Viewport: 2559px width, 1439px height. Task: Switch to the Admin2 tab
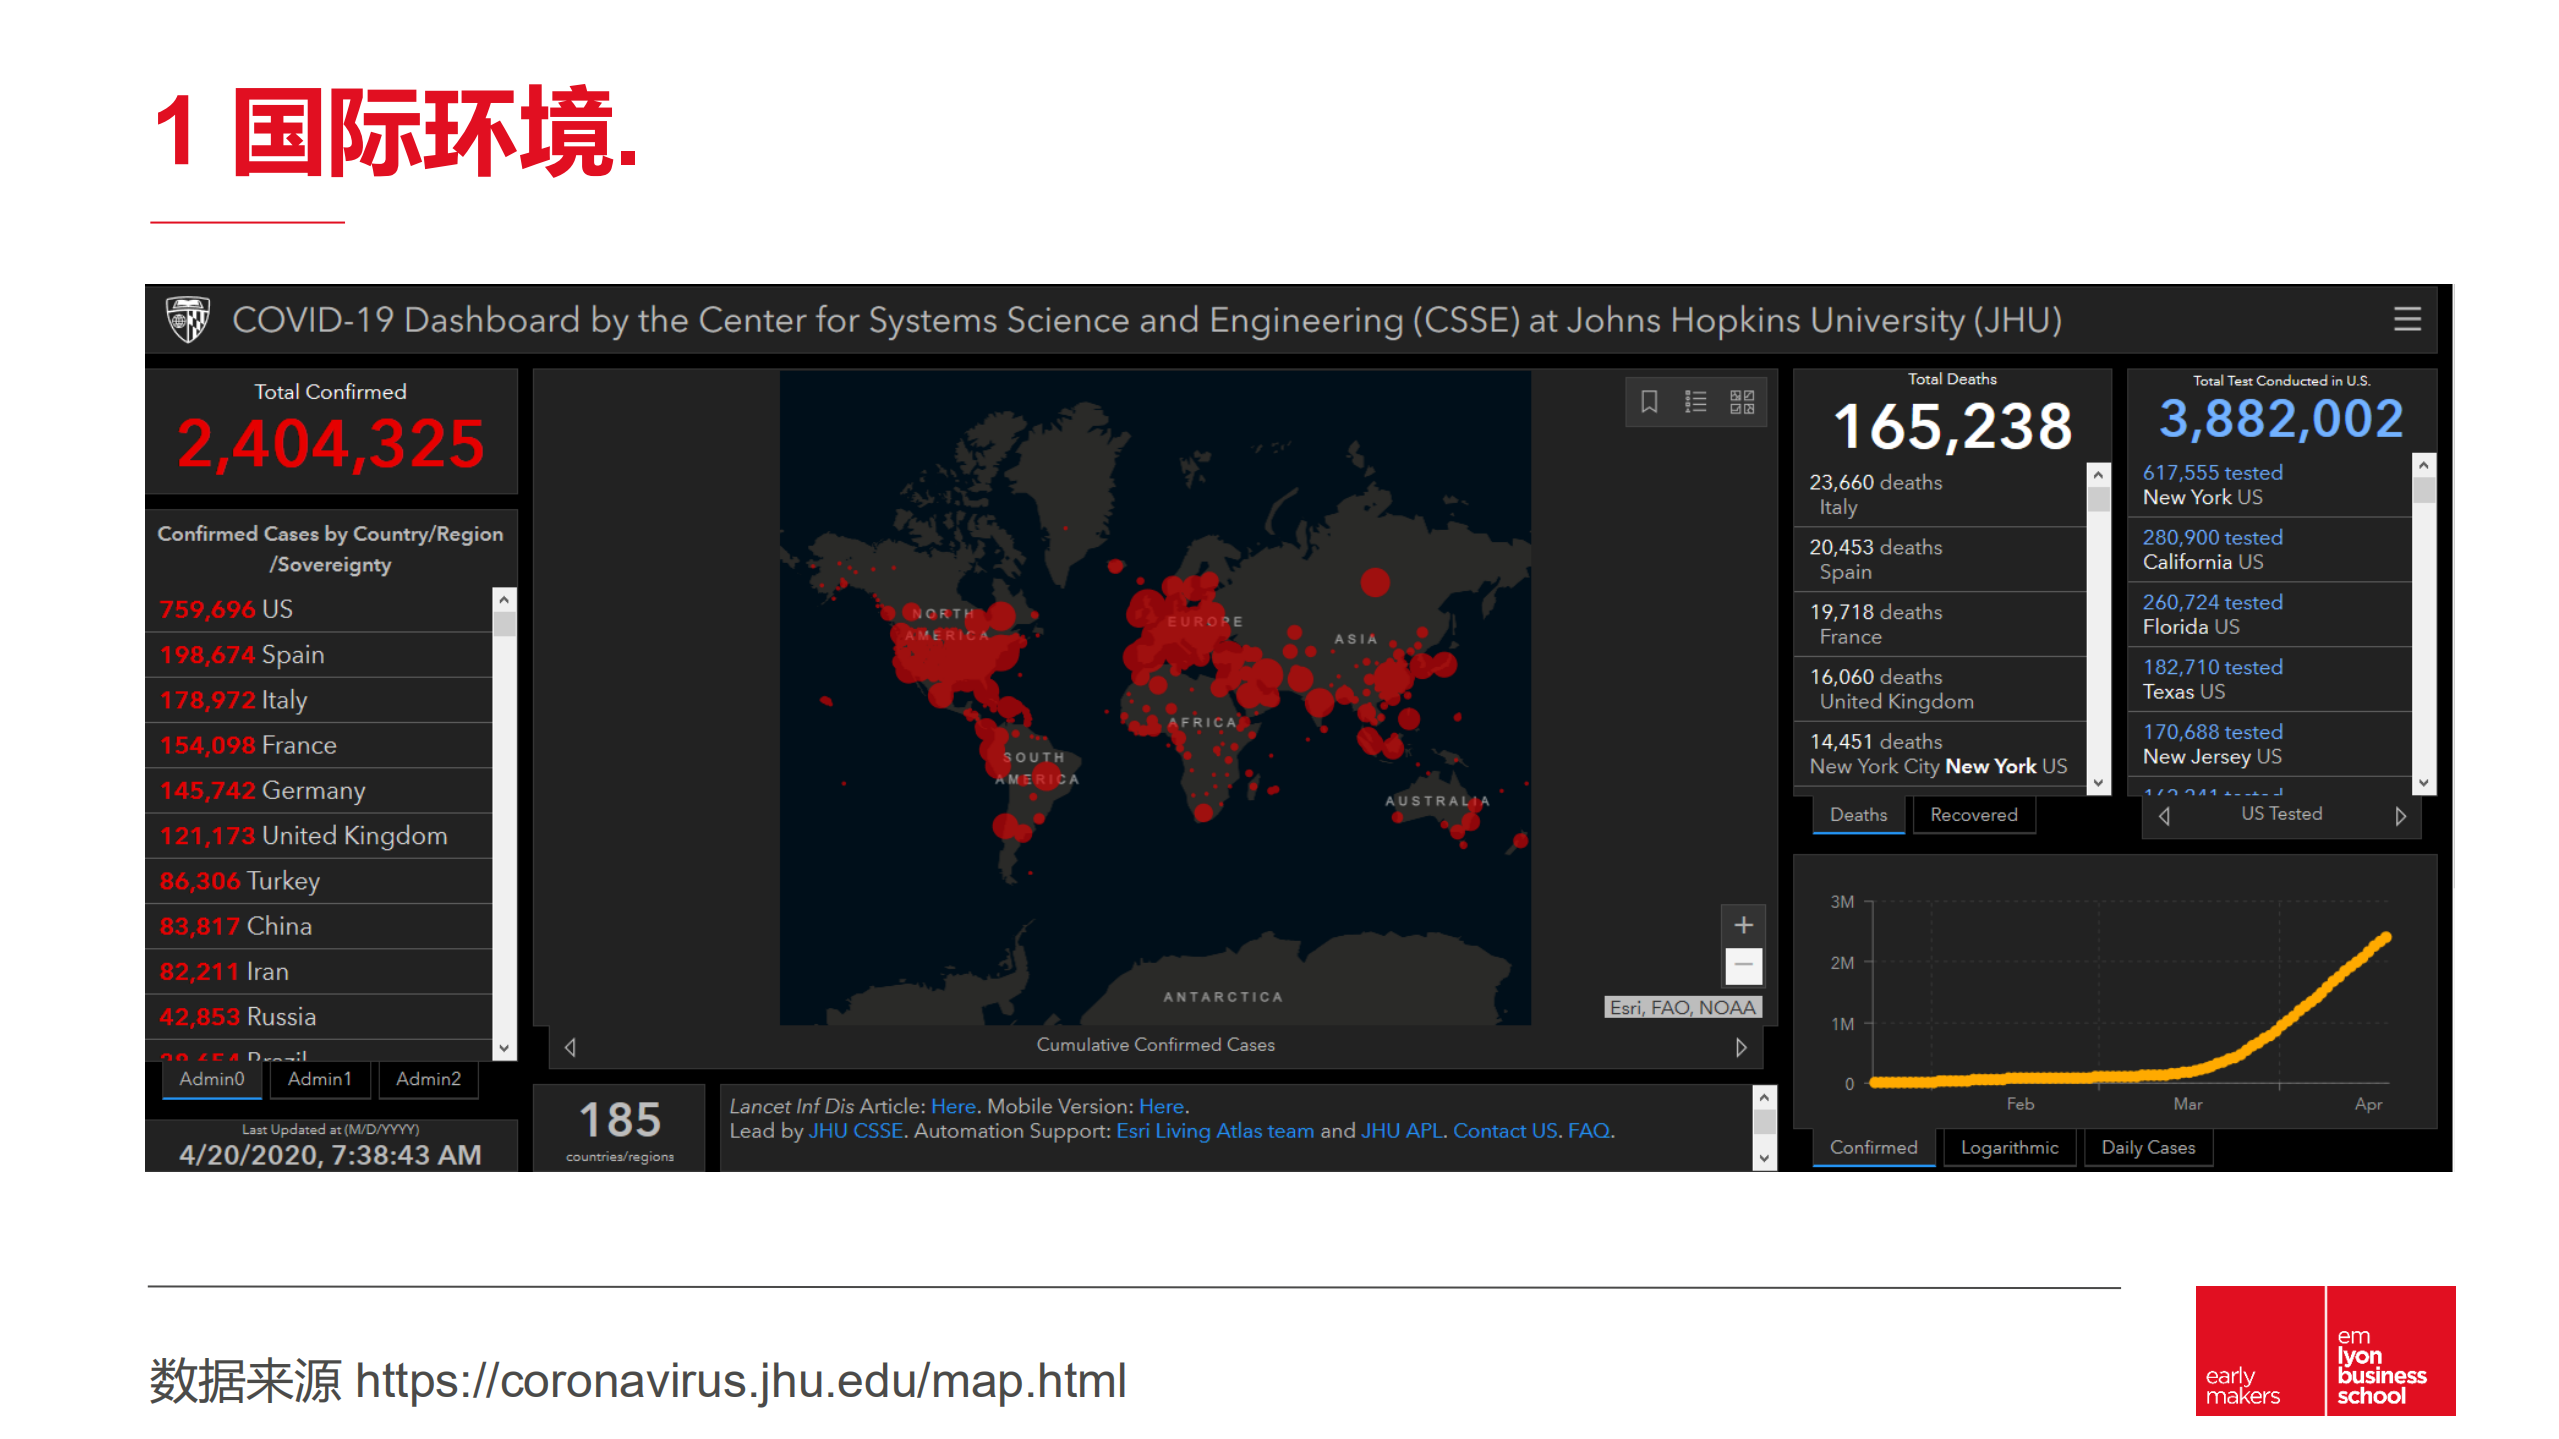pyautogui.click(x=428, y=1079)
